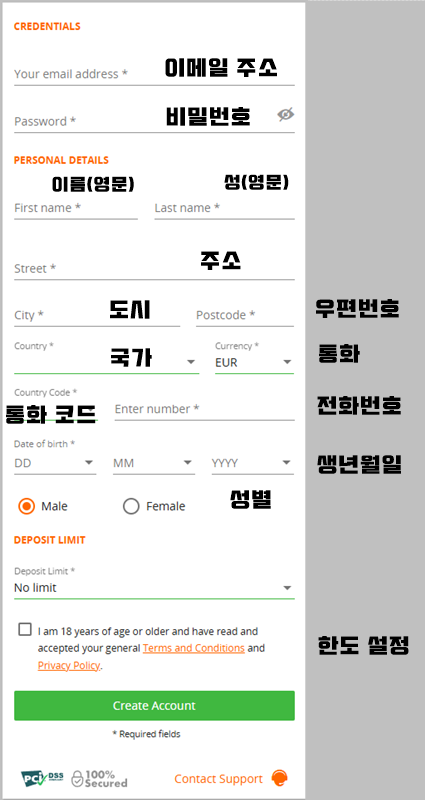
Task: Click the Enter number phone field
Action: (205, 409)
